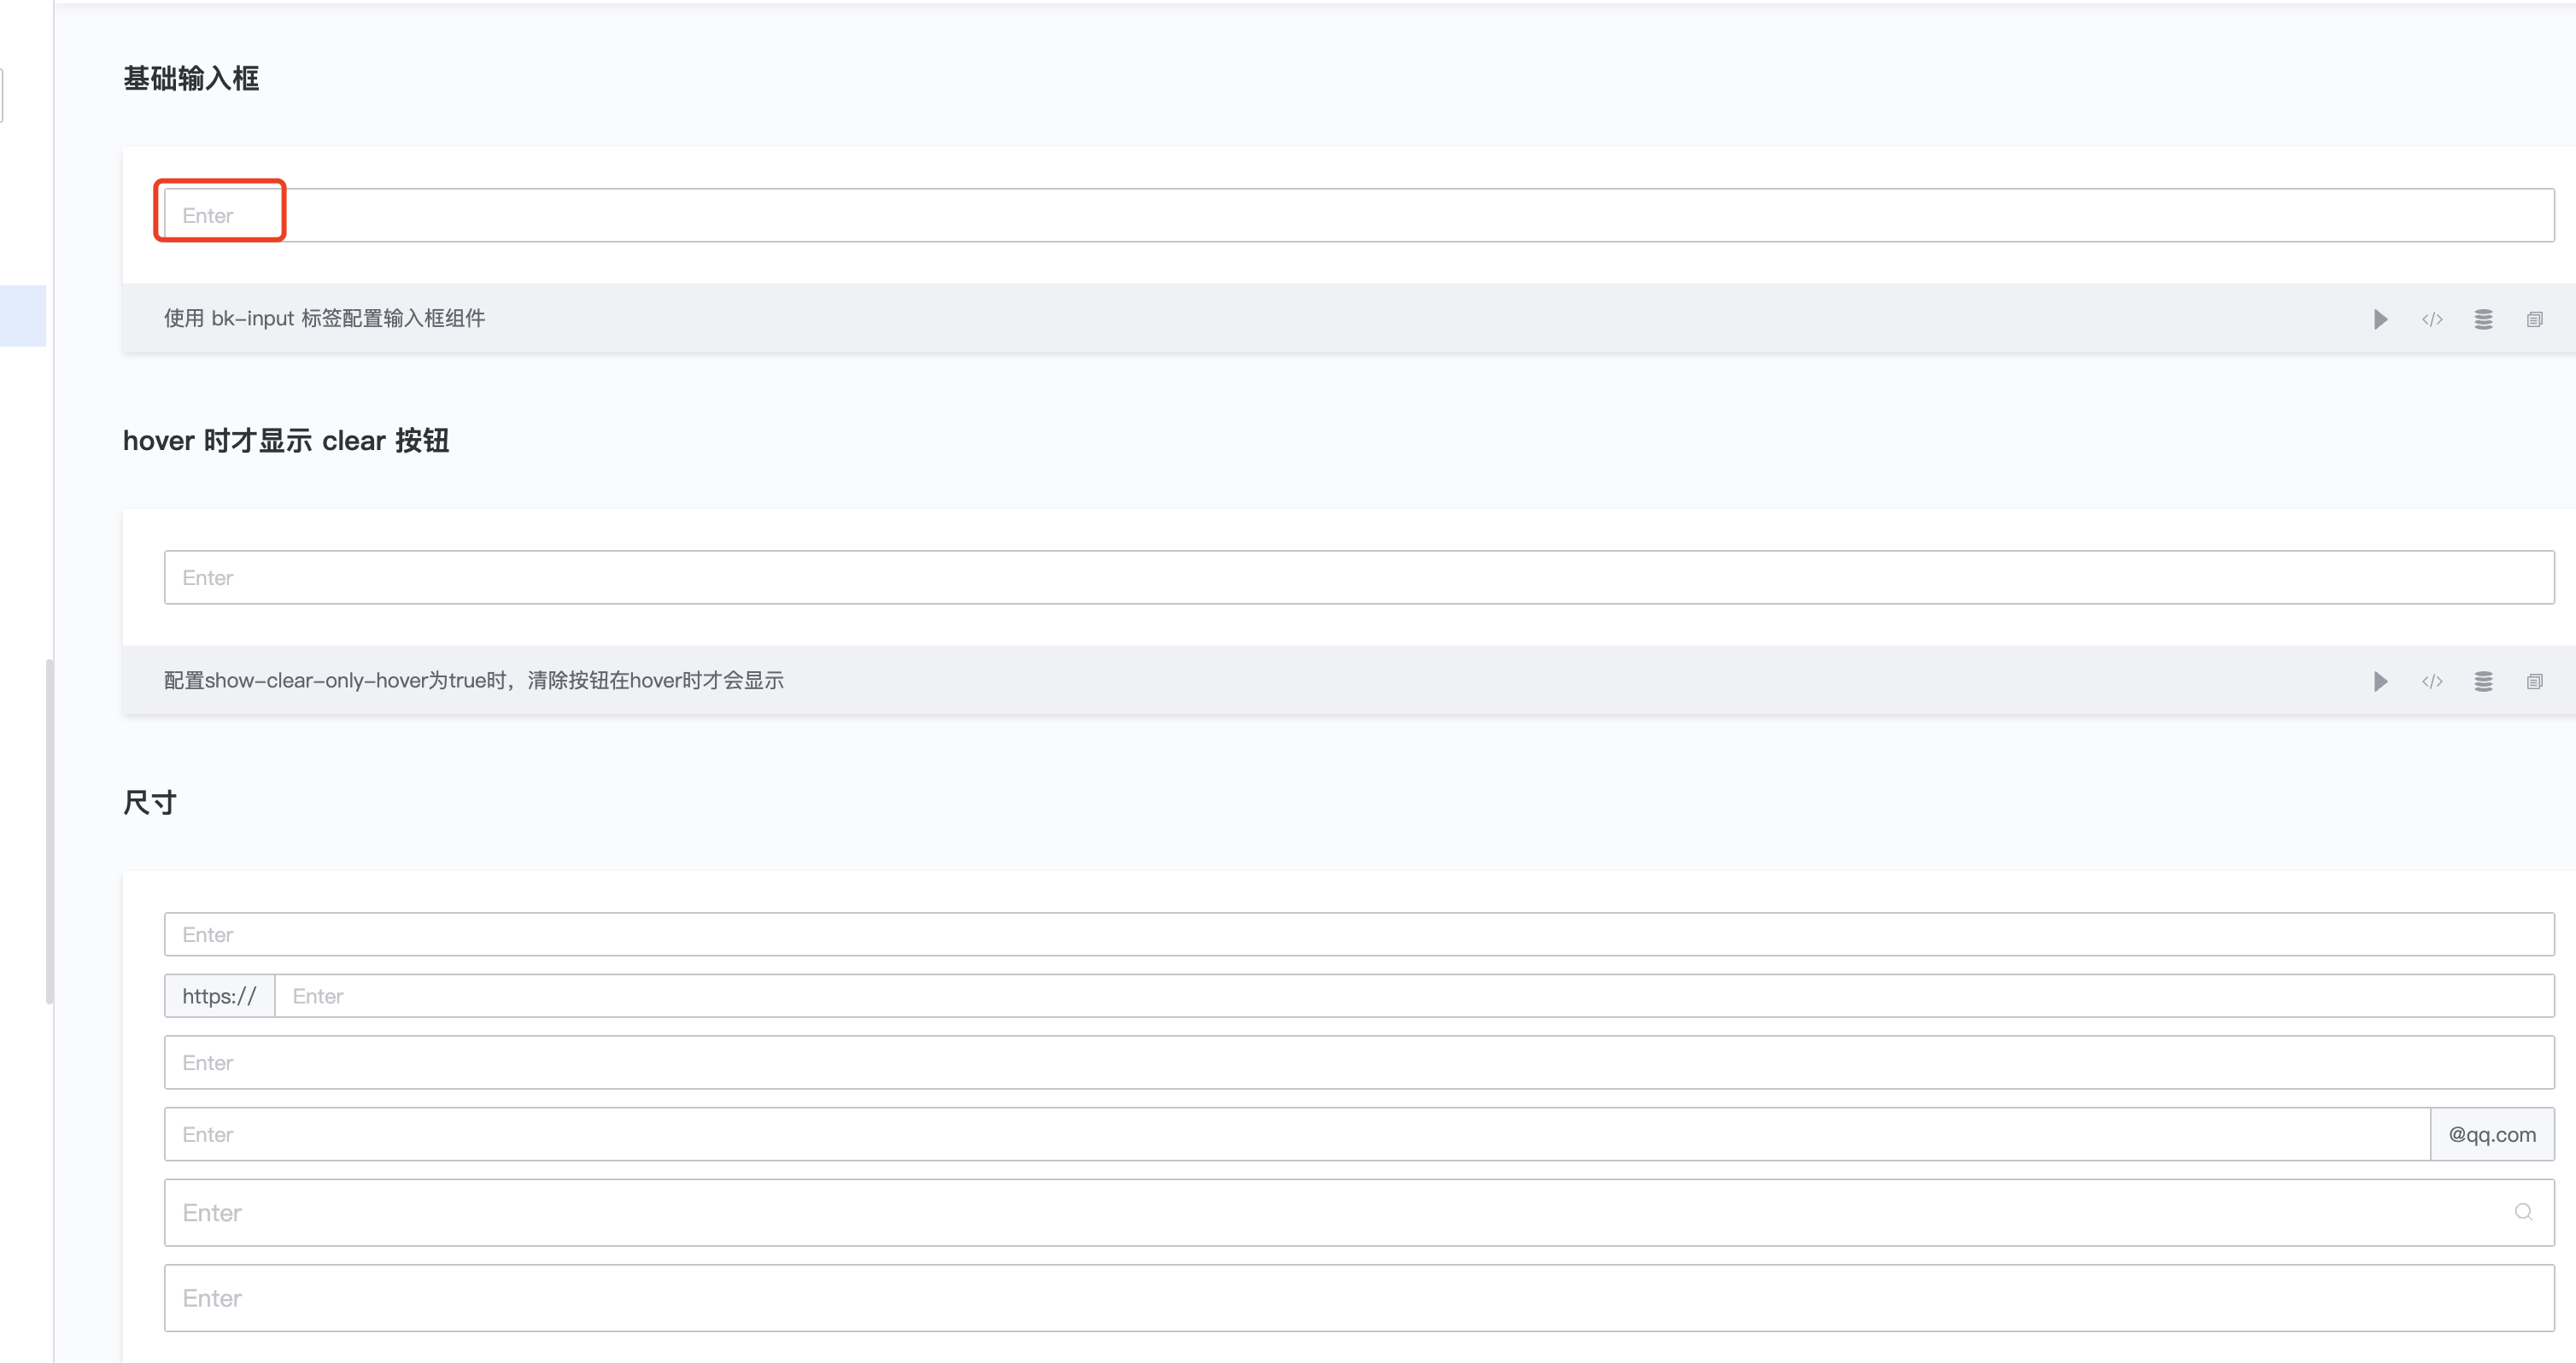Click the database stack icon in bk-input bar
The image size is (2576, 1363).
[x=2483, y=319]
